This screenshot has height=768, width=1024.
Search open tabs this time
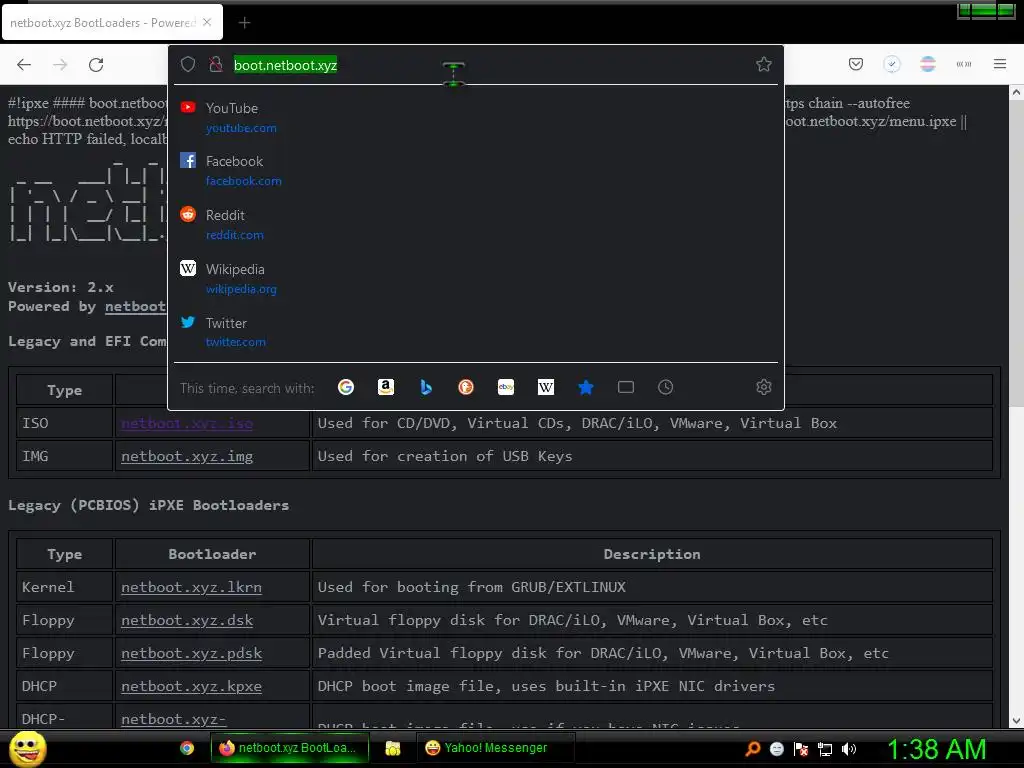pos(626,387)
